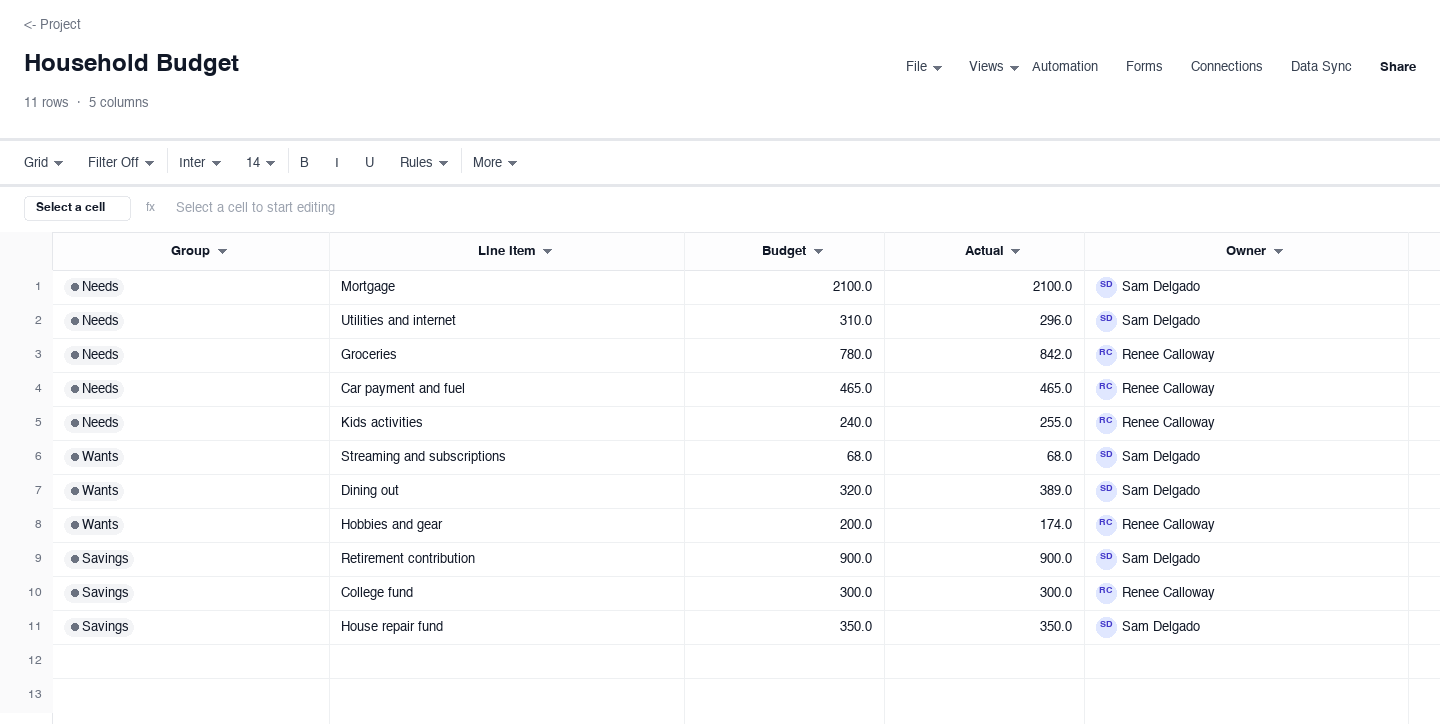Open the Line Item column dropdown arrow
This screenshot has width=1440, height=724.
click(x=547, y=252)
